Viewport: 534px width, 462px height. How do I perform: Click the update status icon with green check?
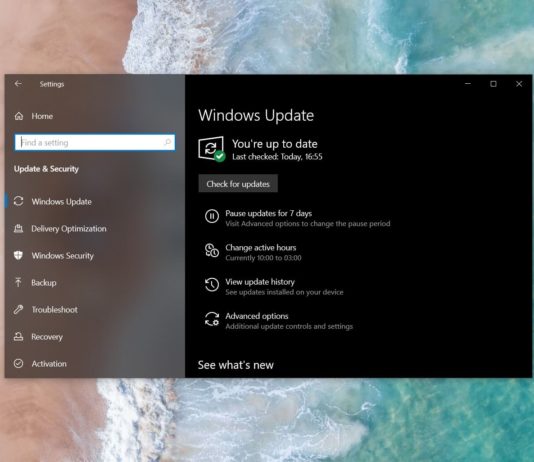[x=211, y=149]
